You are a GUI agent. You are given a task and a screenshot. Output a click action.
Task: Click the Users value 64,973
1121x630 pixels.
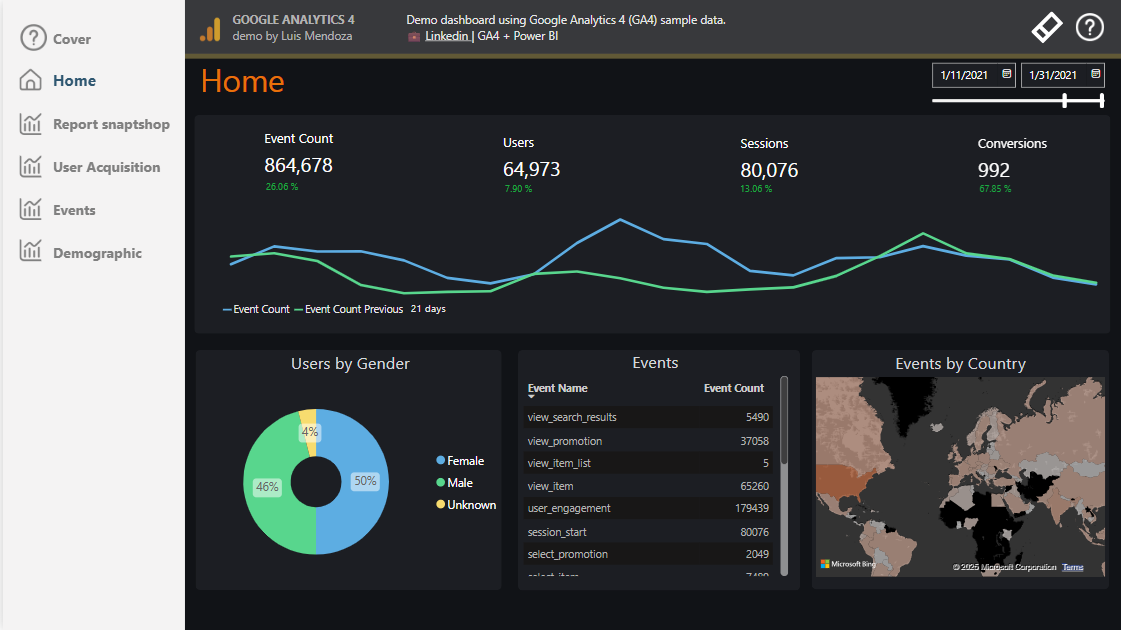pos(531,169)
